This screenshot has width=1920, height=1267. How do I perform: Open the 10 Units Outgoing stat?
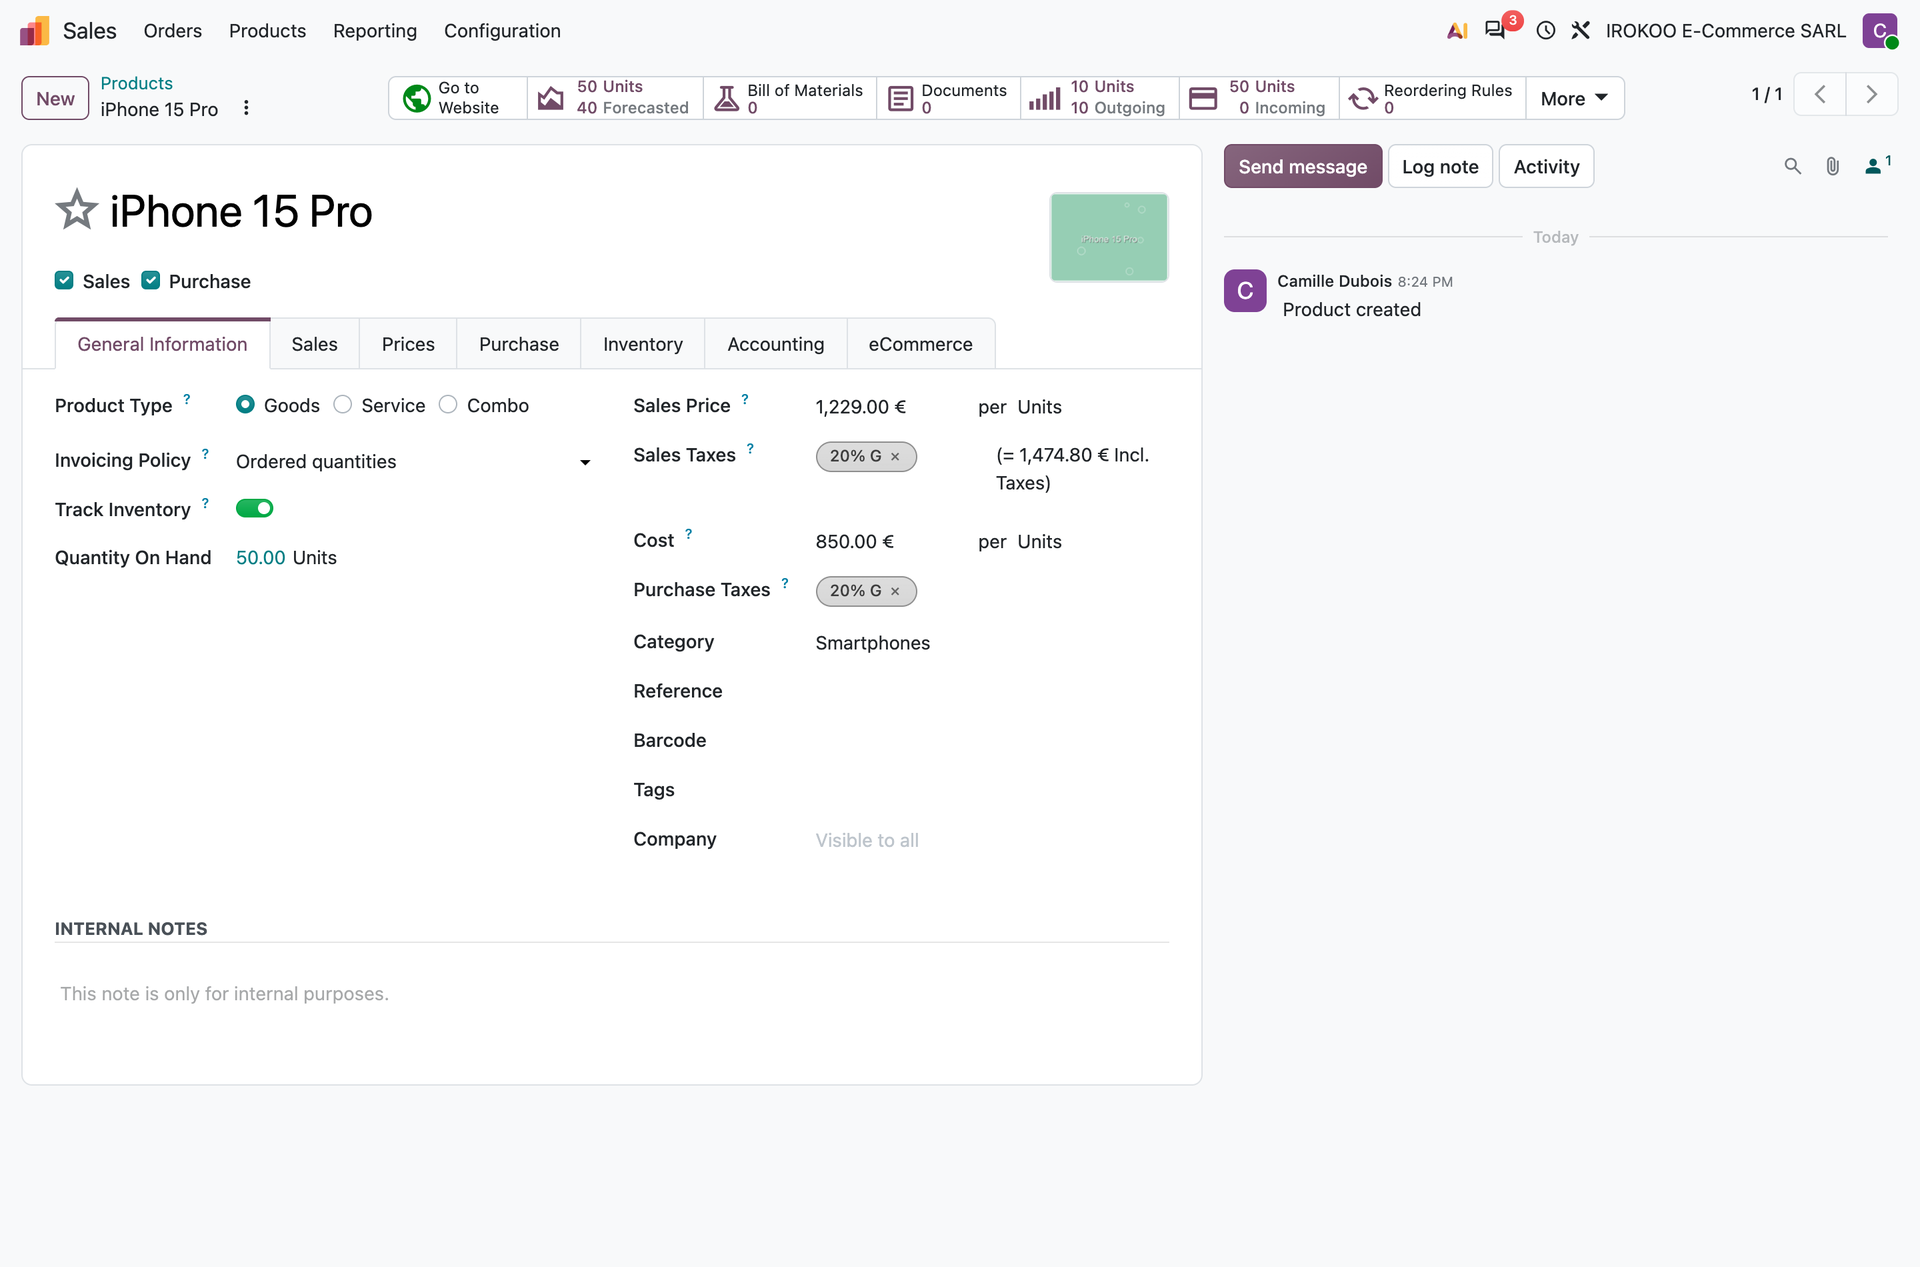(1100, 98)
